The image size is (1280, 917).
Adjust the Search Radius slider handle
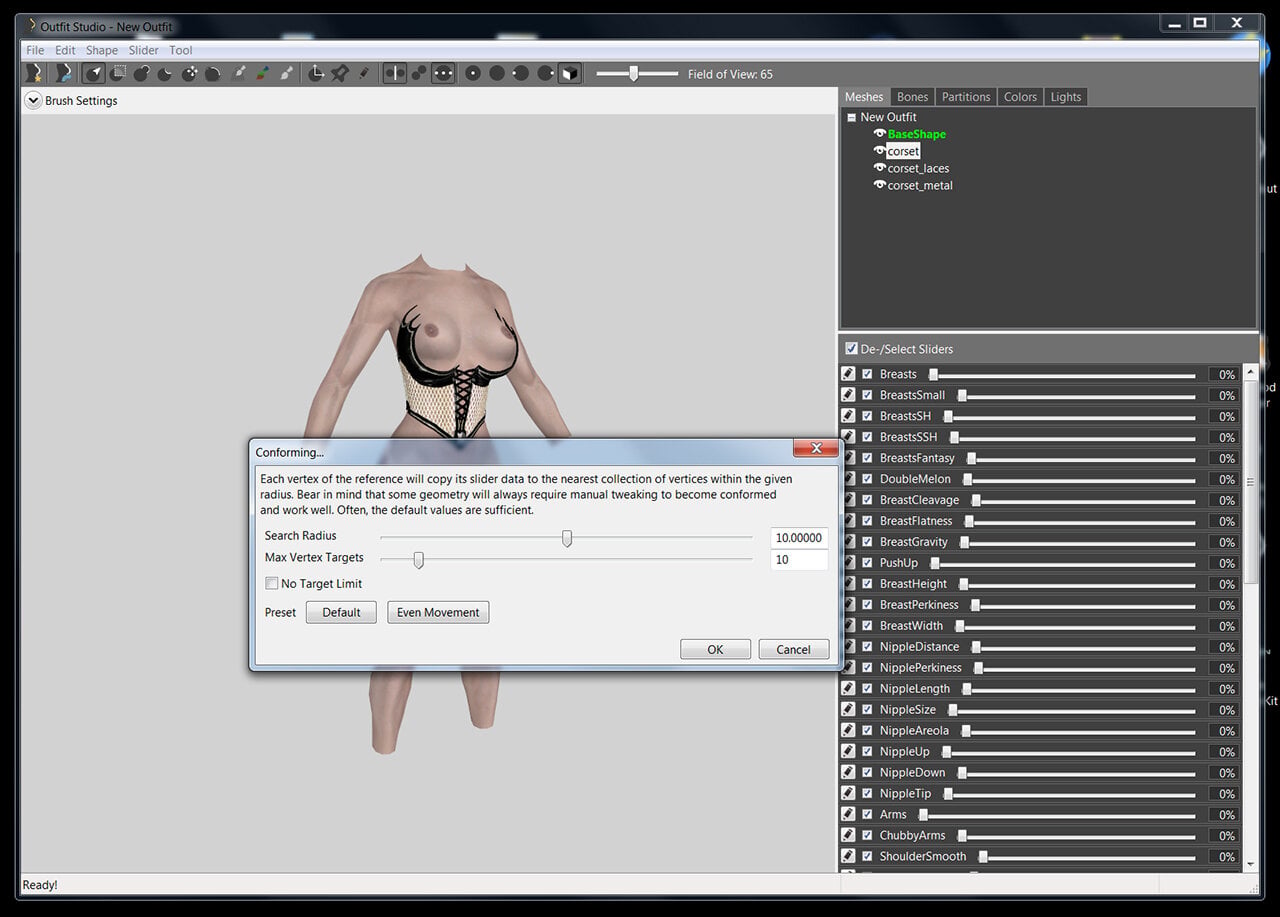click(x=567, y=538)
